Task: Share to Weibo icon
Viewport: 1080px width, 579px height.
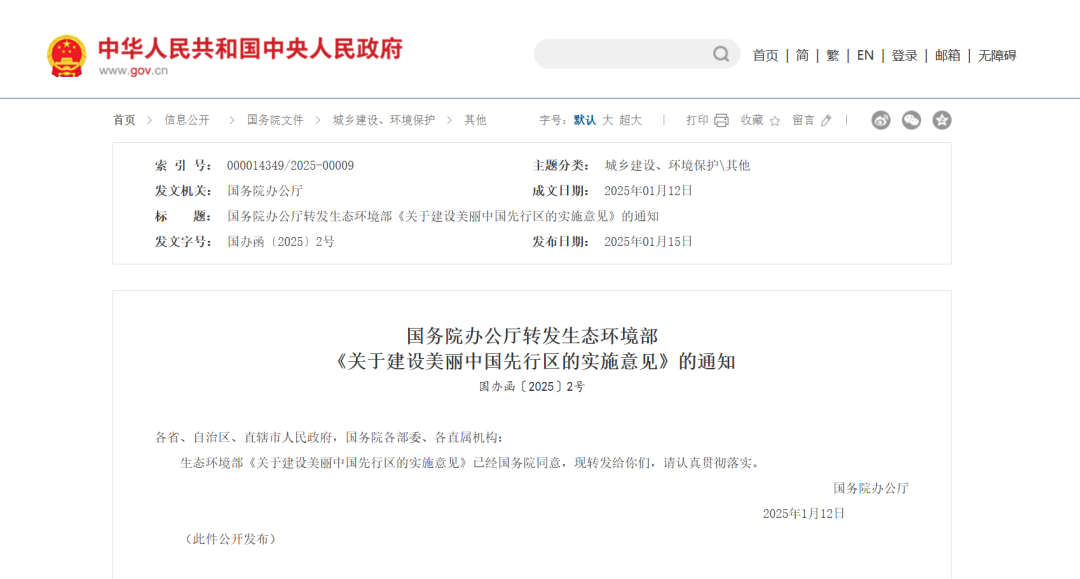Action: pyautogui.click(x=881, y=120)
